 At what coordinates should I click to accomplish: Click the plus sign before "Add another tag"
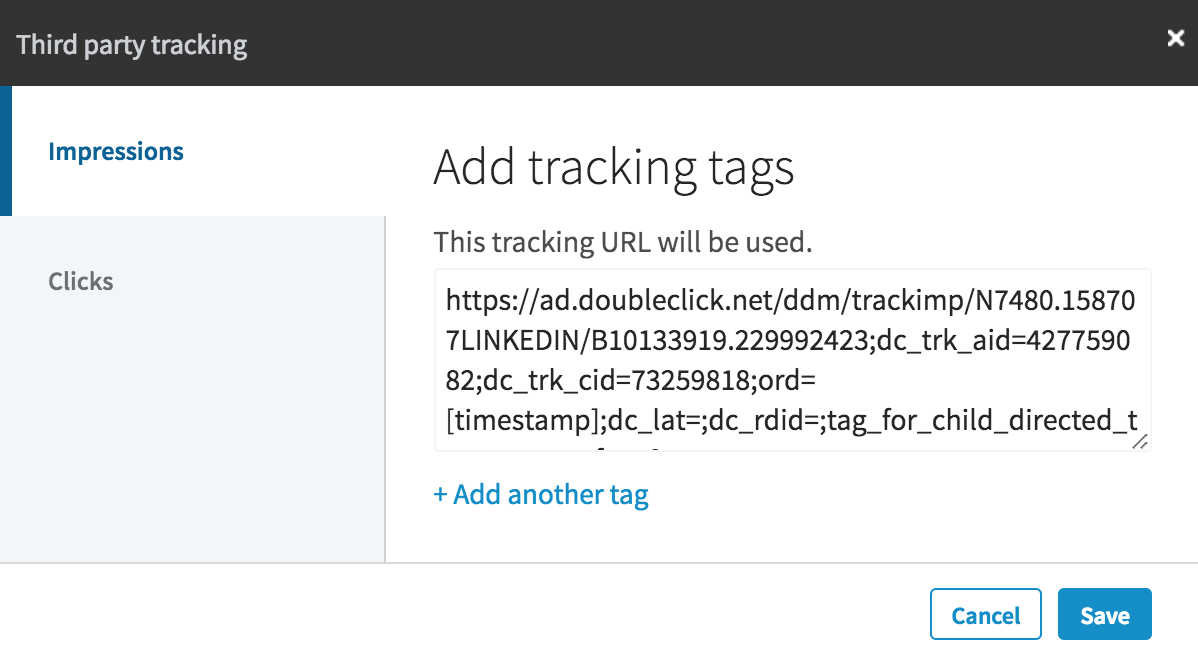(x=440, y=495)
